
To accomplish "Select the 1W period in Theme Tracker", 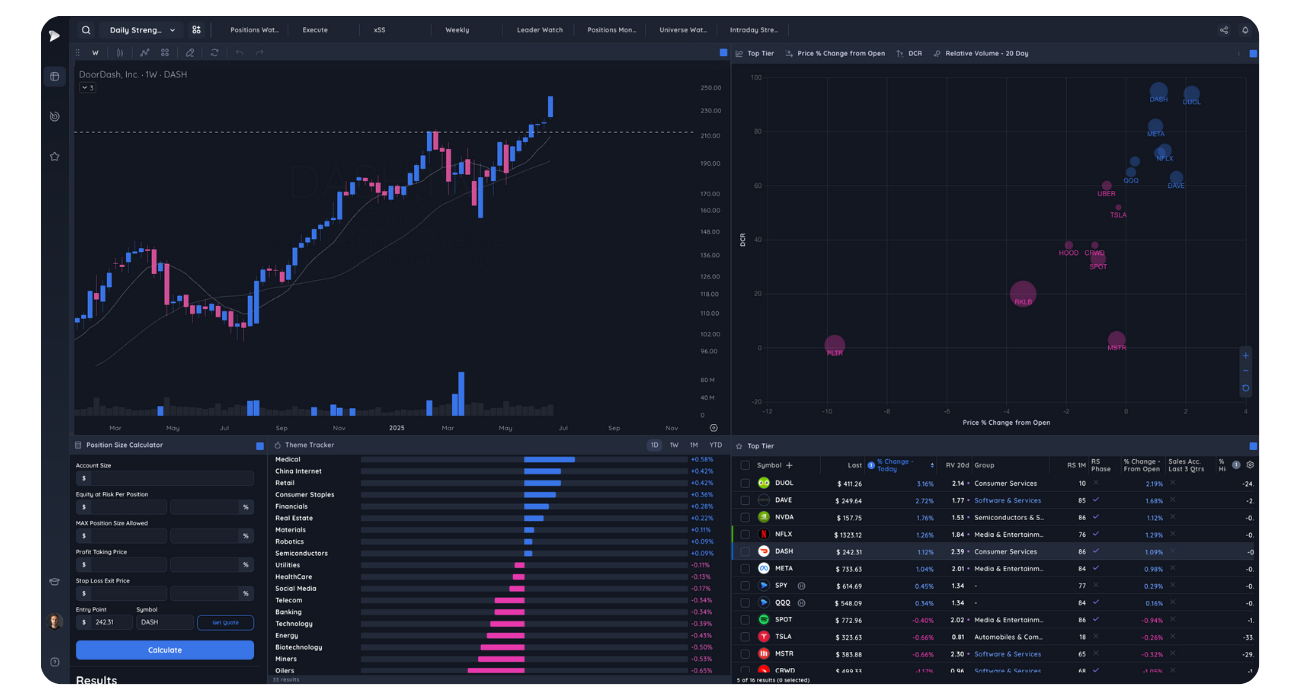I will click(x=674, y=445).
